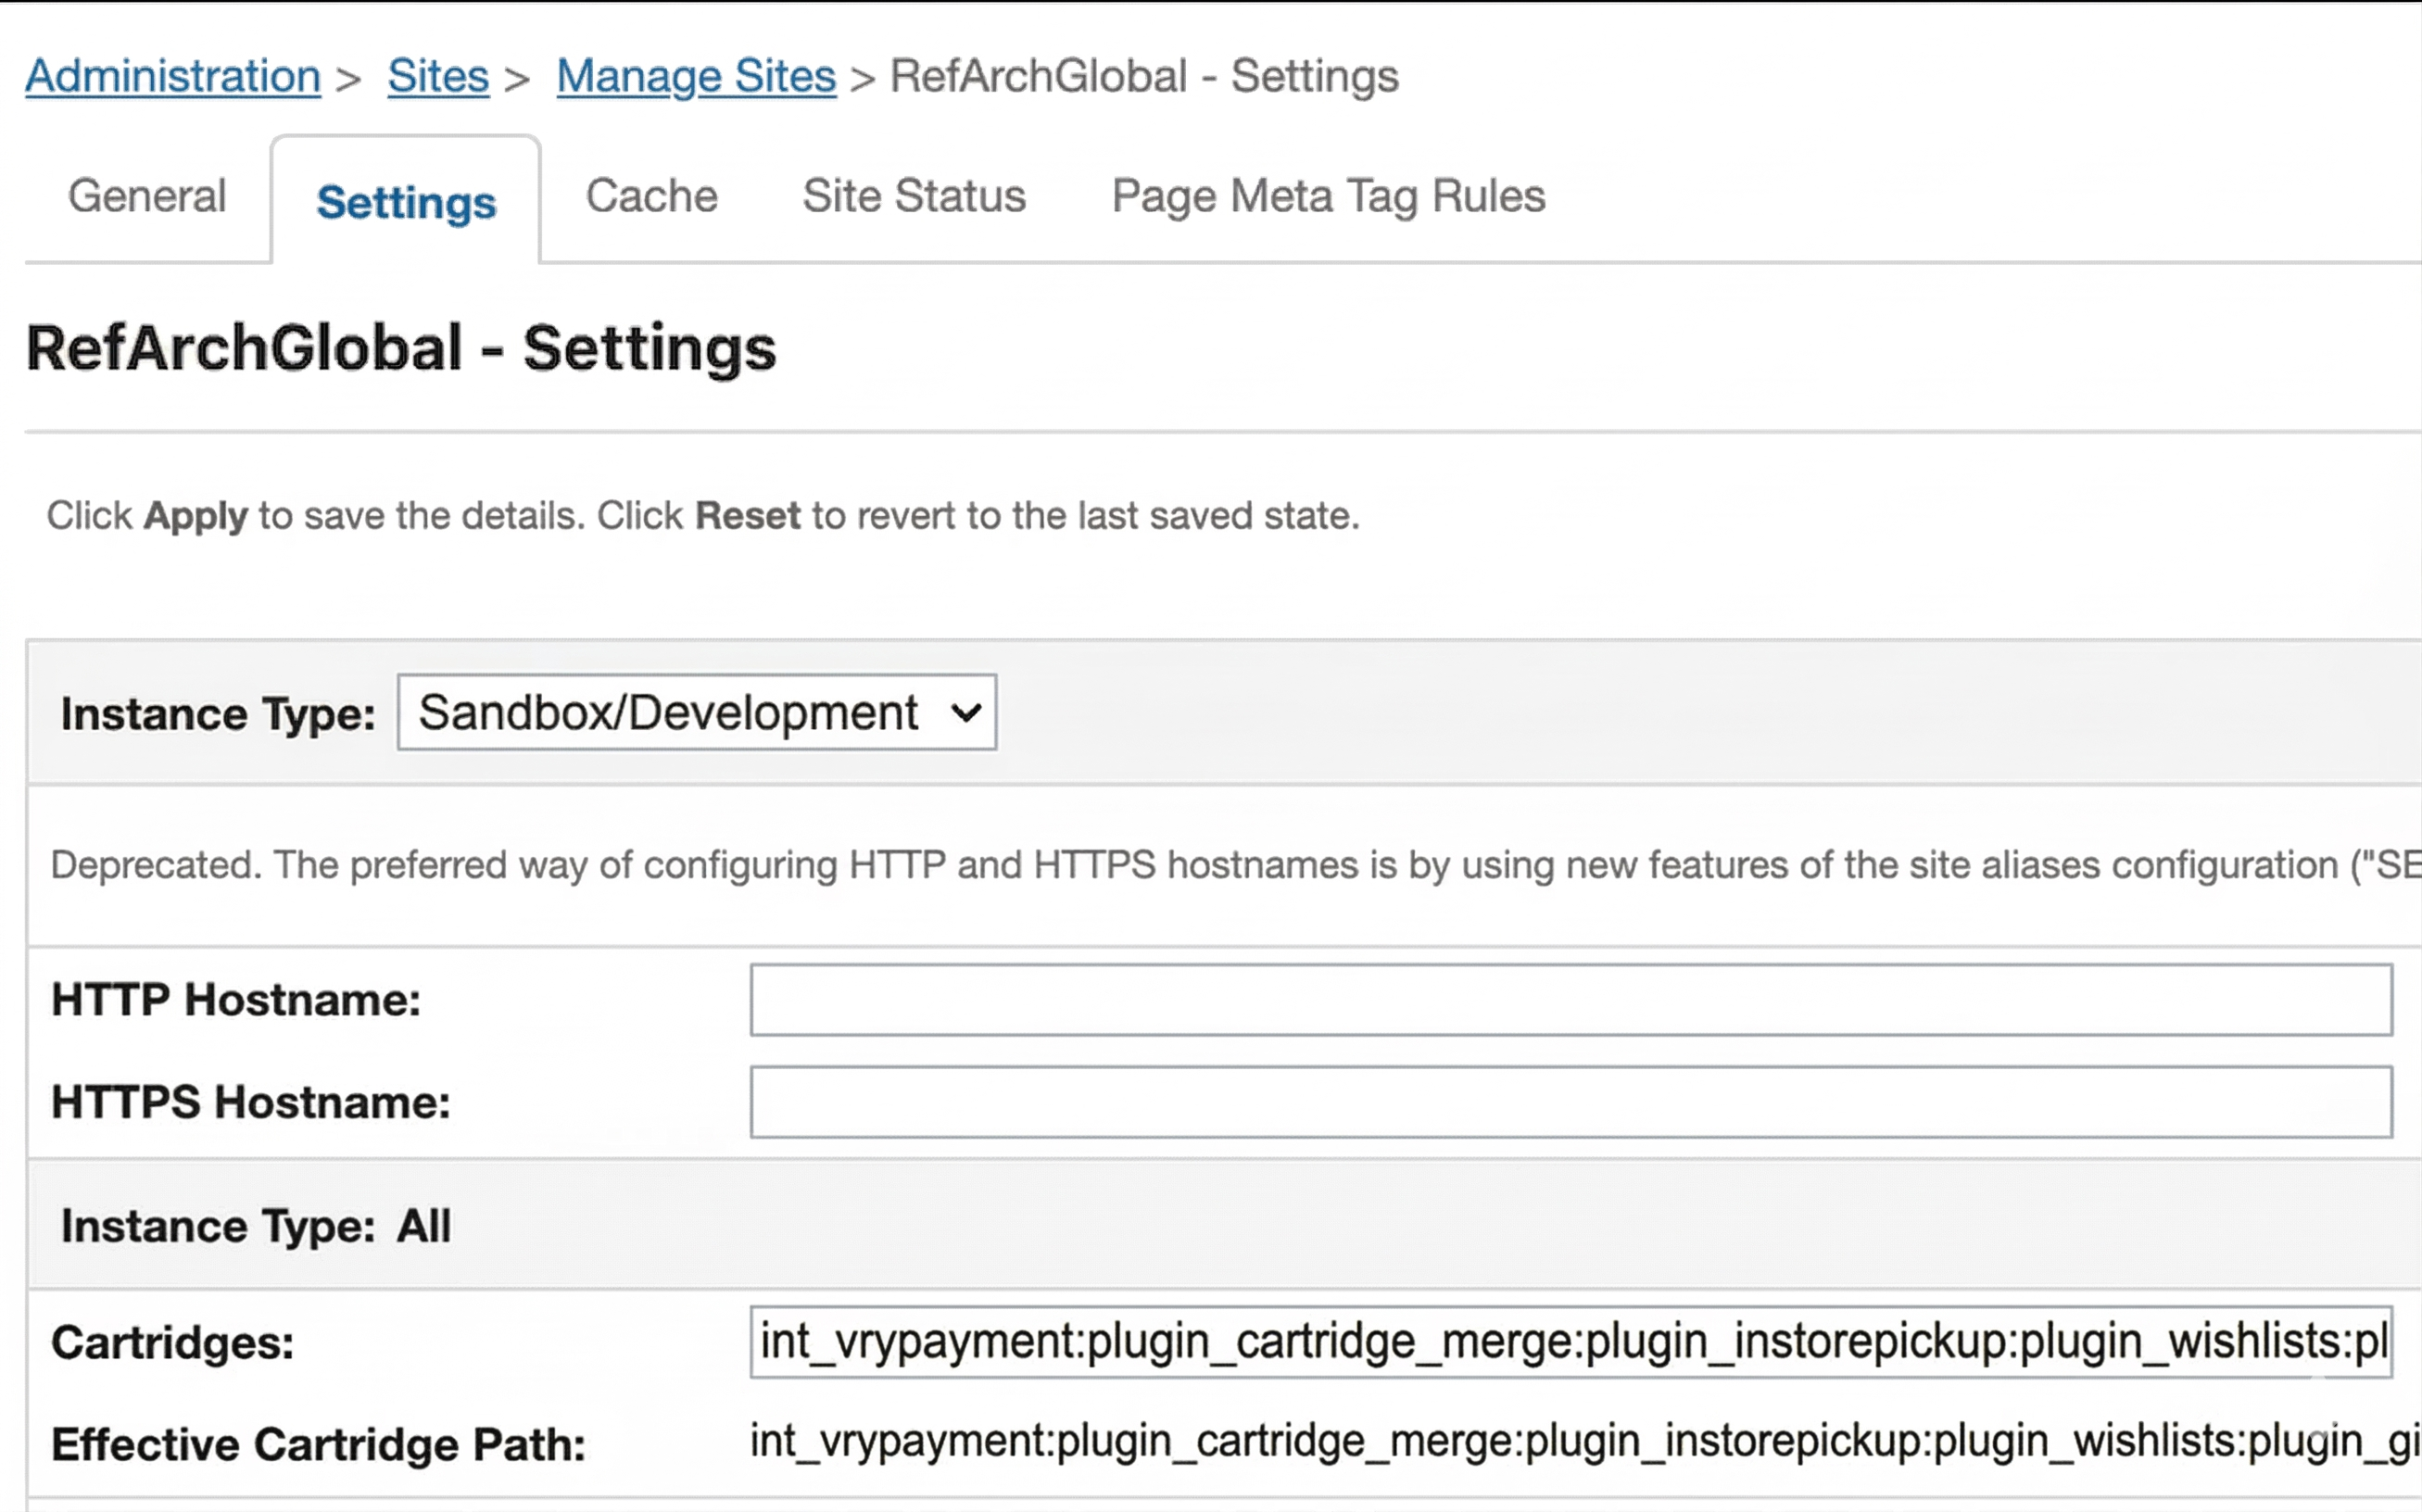Open the Cache tab
Screen dimensions: 2422x1512
[x=651, y=196]
